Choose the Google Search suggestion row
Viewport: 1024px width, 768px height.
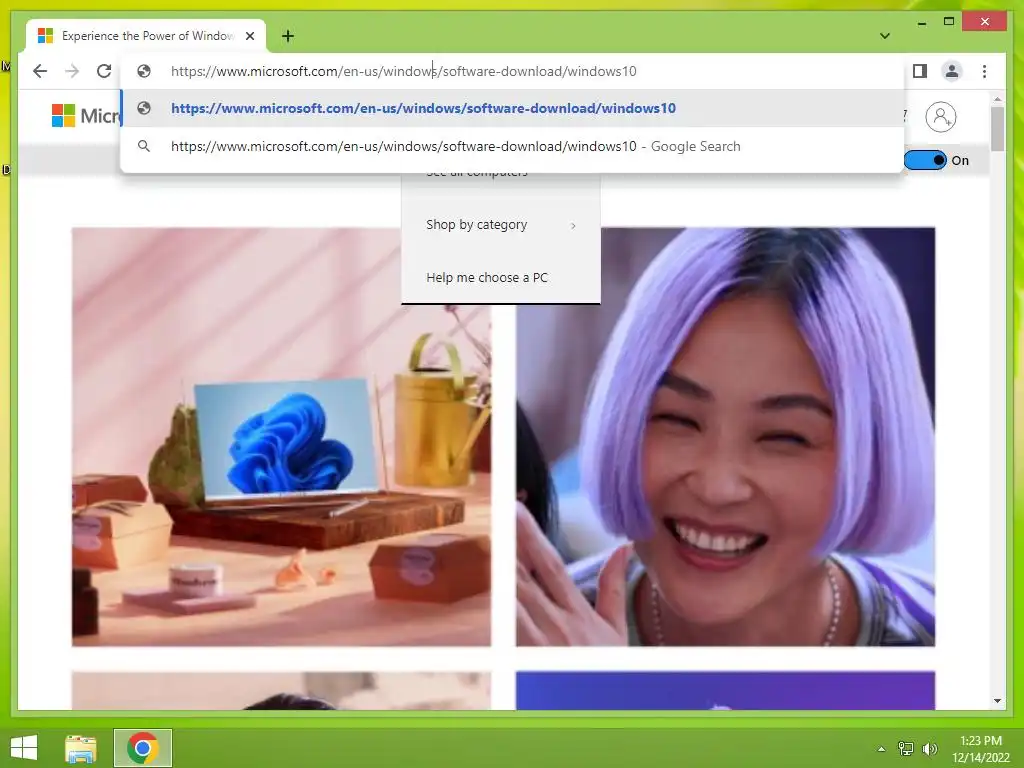coord(513,146)
